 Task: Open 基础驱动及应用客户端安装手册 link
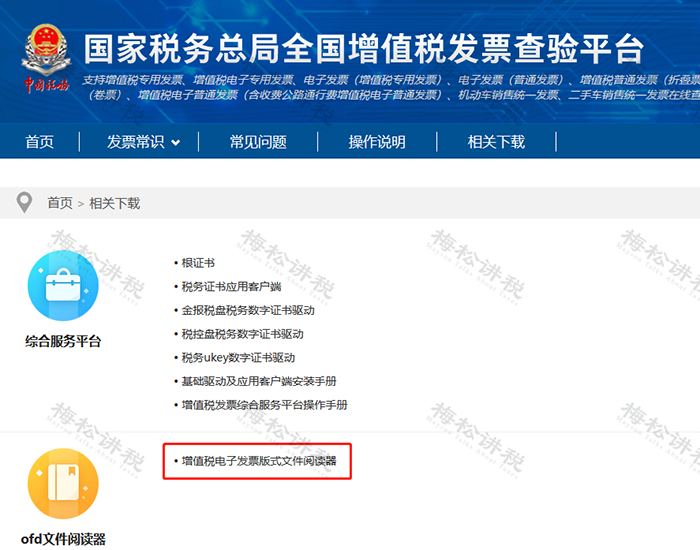(259, 381)
